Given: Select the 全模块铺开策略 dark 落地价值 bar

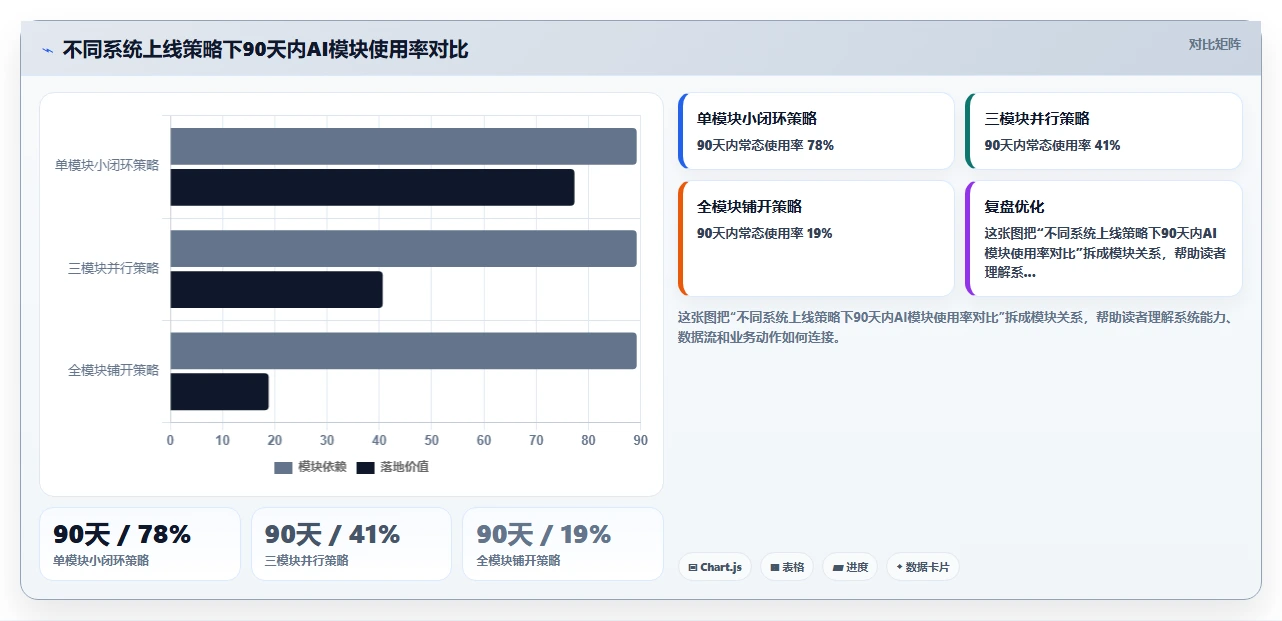Looking at the screenshot, I should click(219, 392).
